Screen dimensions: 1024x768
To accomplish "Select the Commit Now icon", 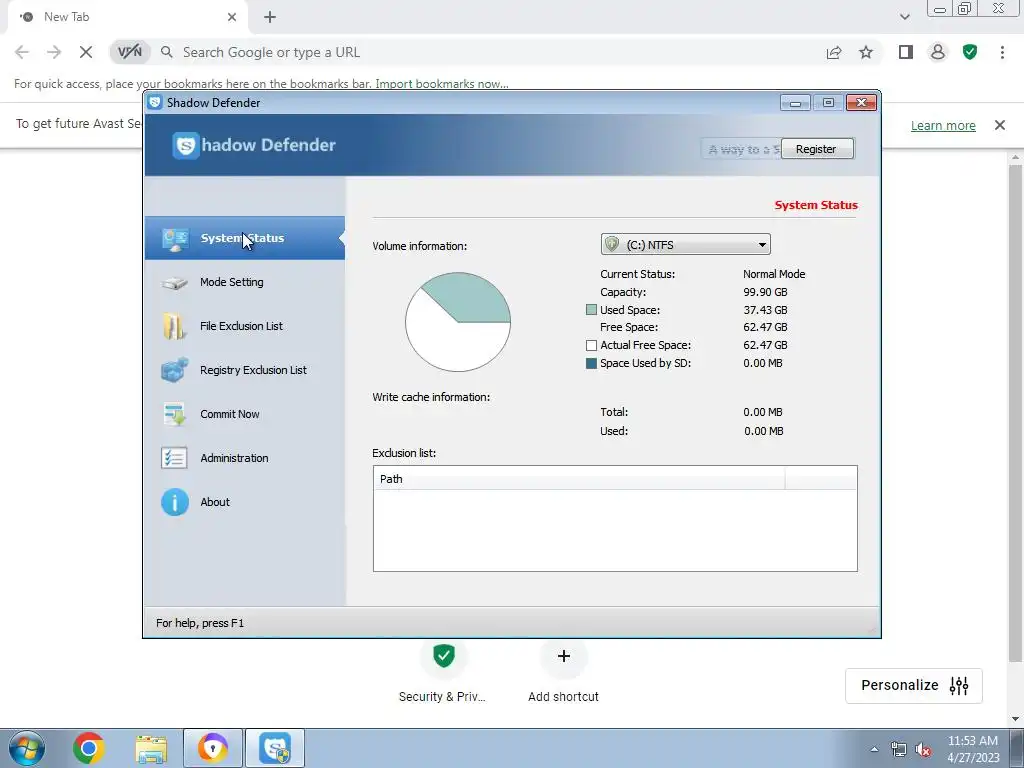I will (175, 414).
